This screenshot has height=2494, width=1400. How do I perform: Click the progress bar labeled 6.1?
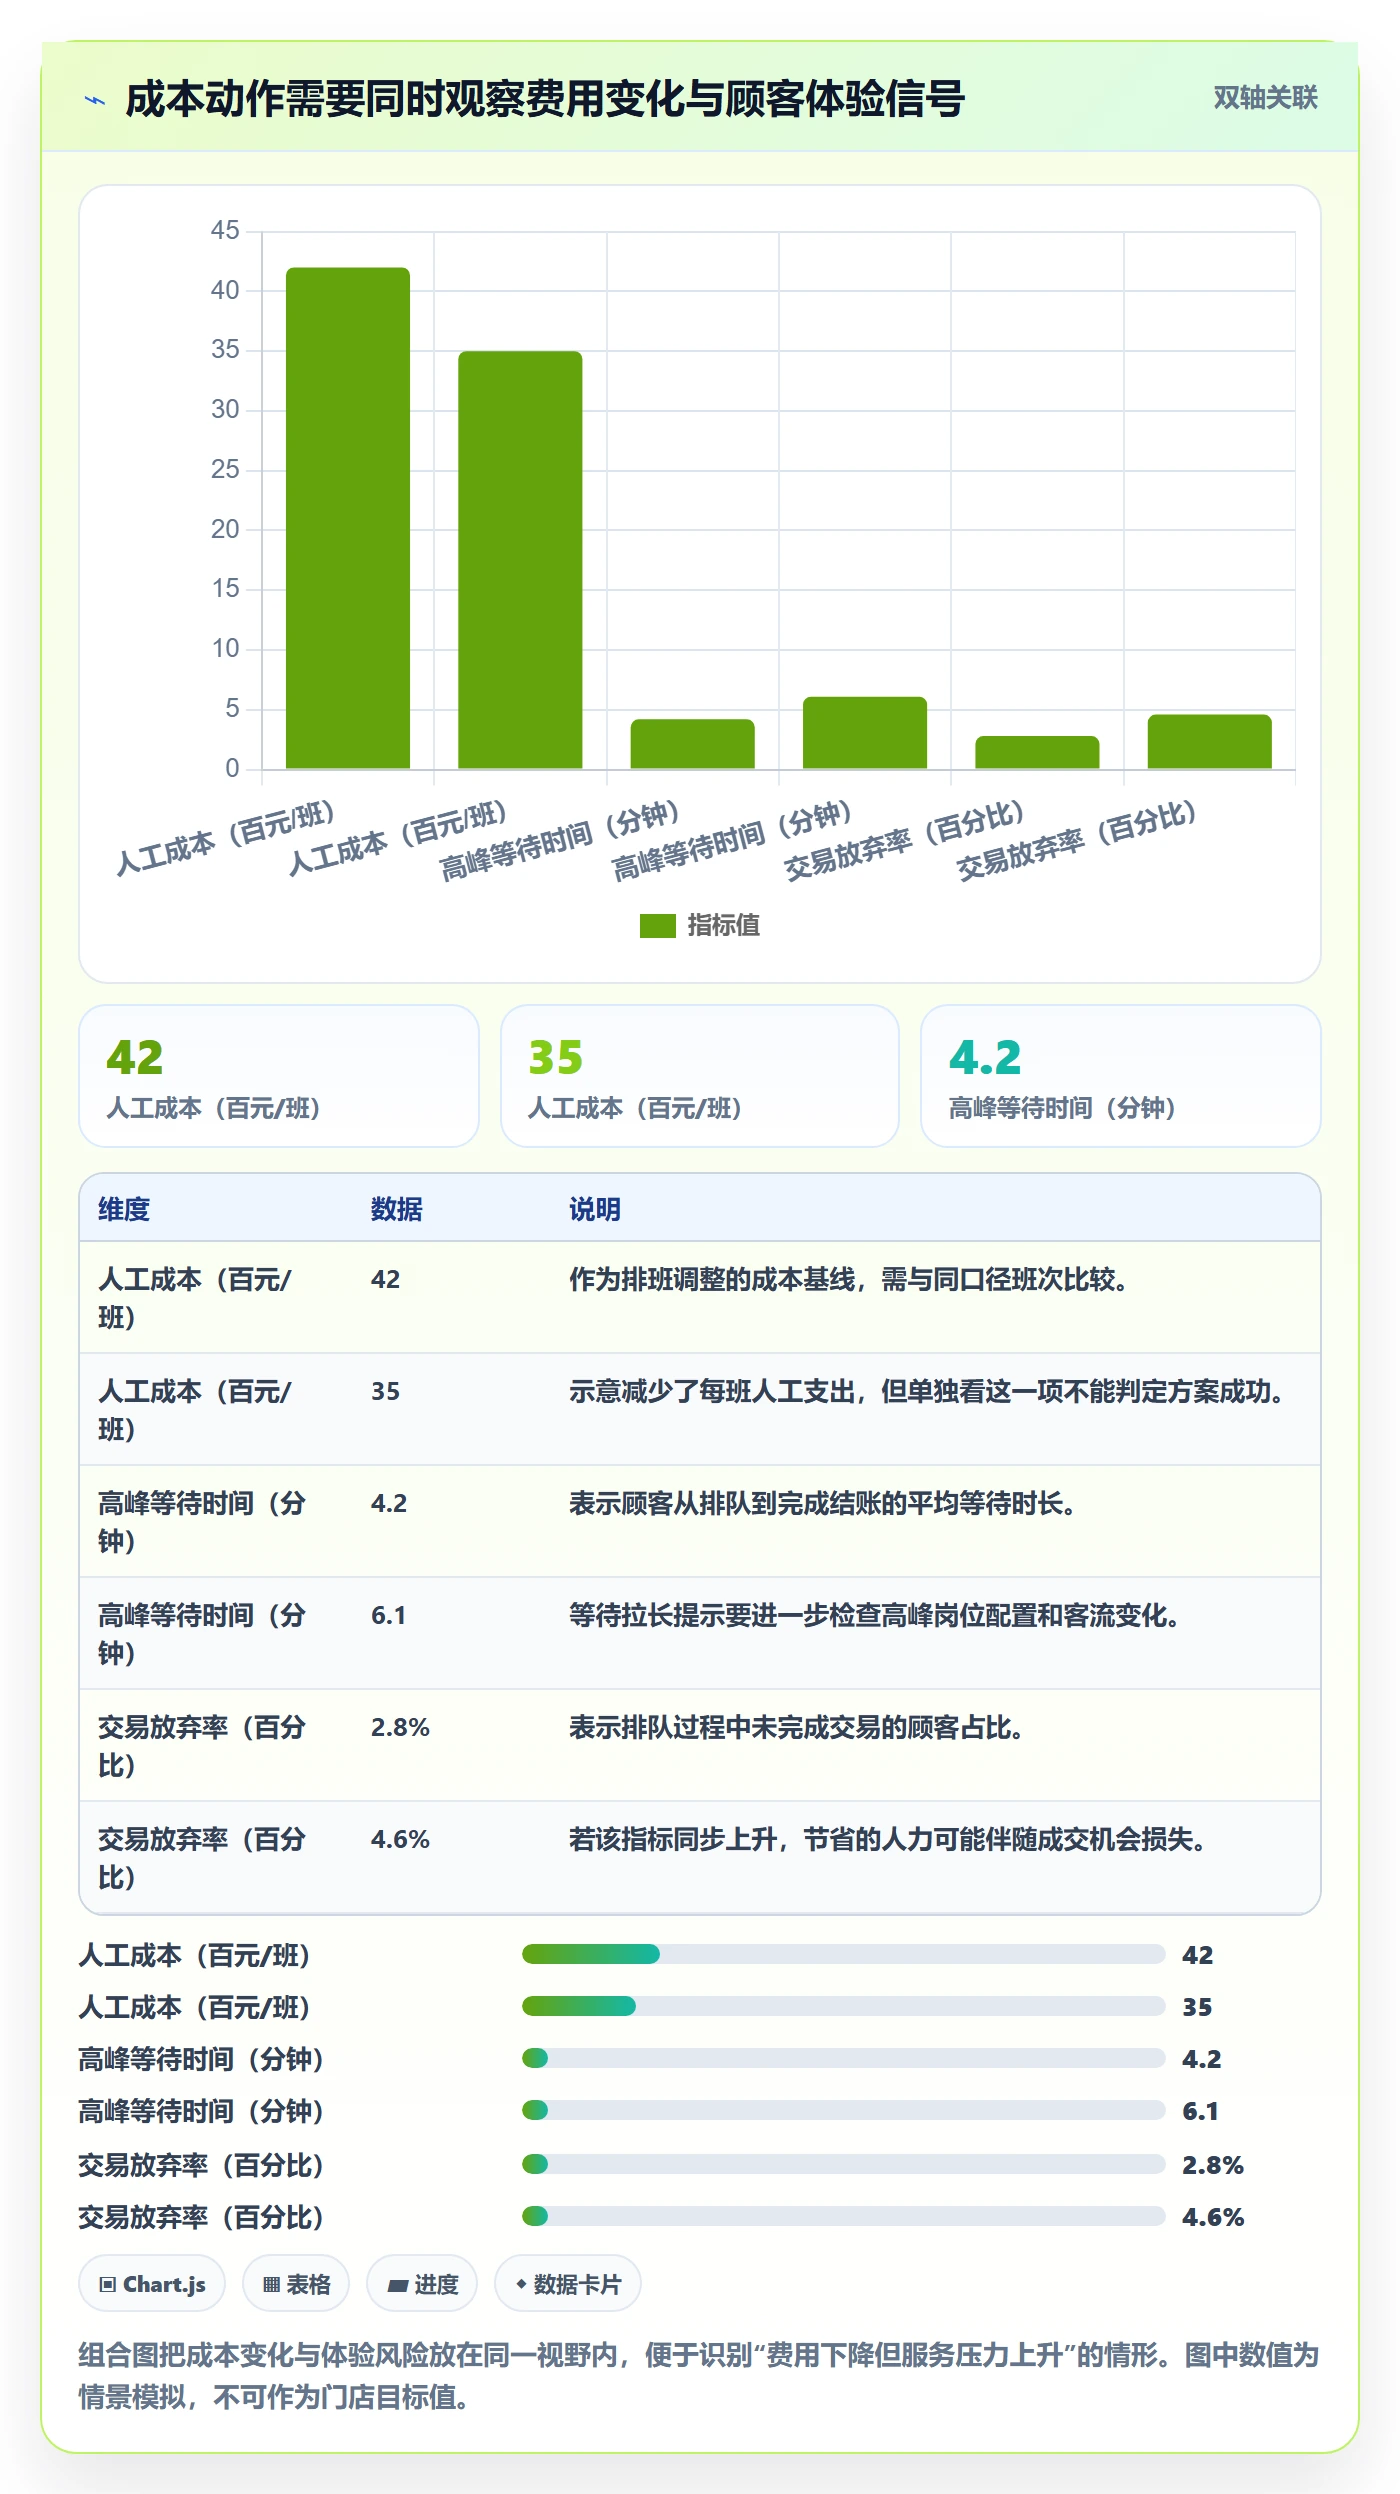tap(843, 2110)
